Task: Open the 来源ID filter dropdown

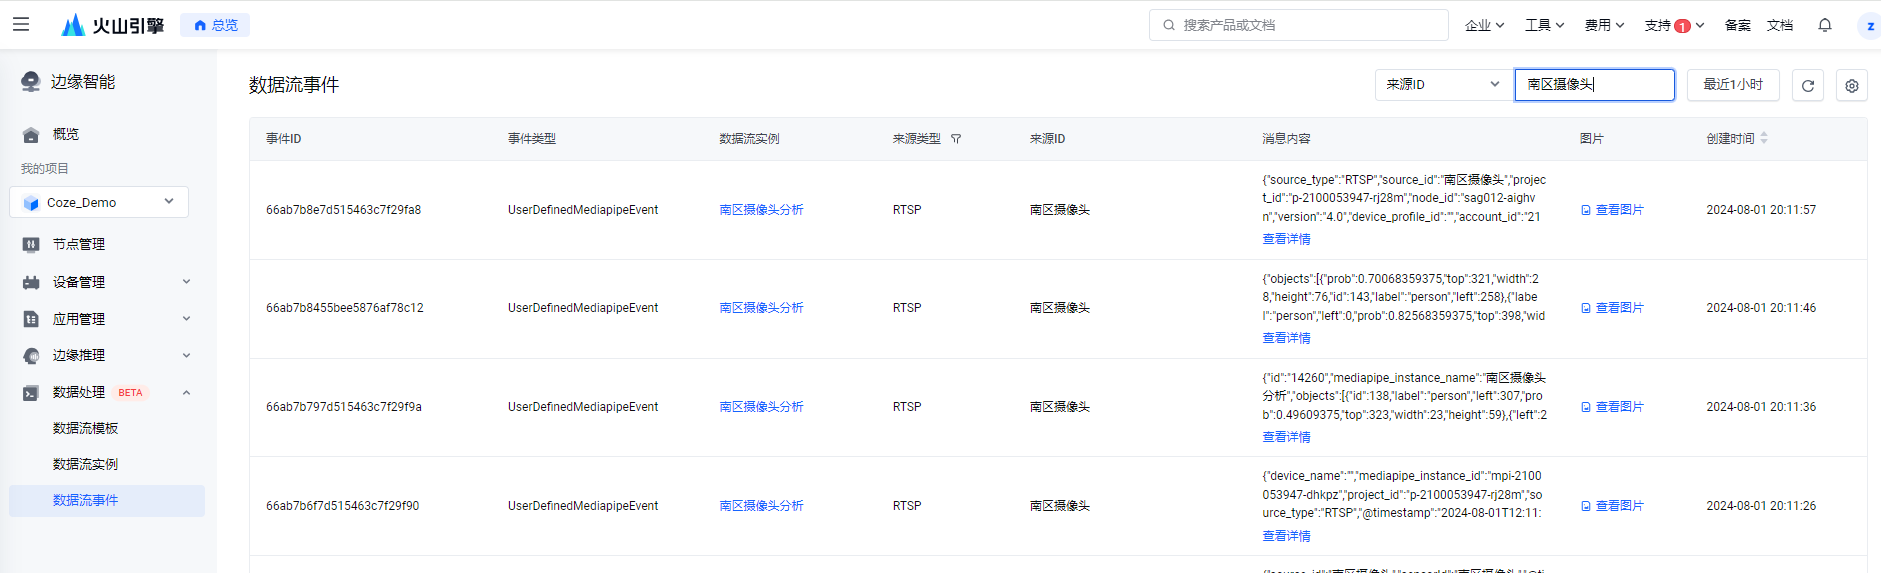Action: click(1442, 85)
